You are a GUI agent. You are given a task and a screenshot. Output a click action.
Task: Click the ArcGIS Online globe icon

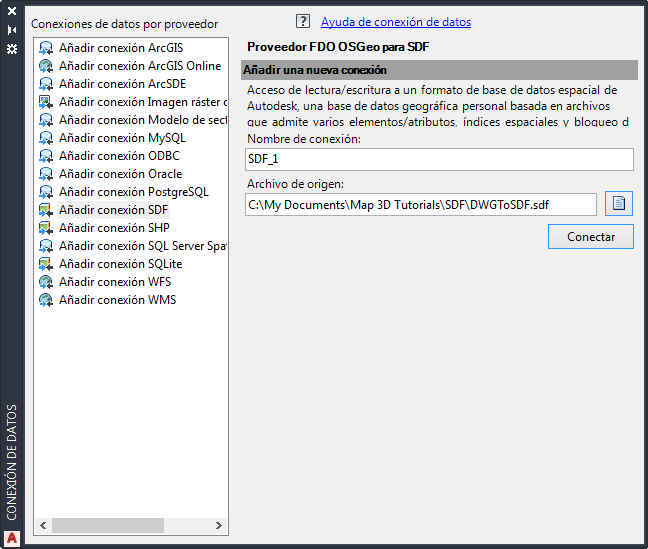46,66
